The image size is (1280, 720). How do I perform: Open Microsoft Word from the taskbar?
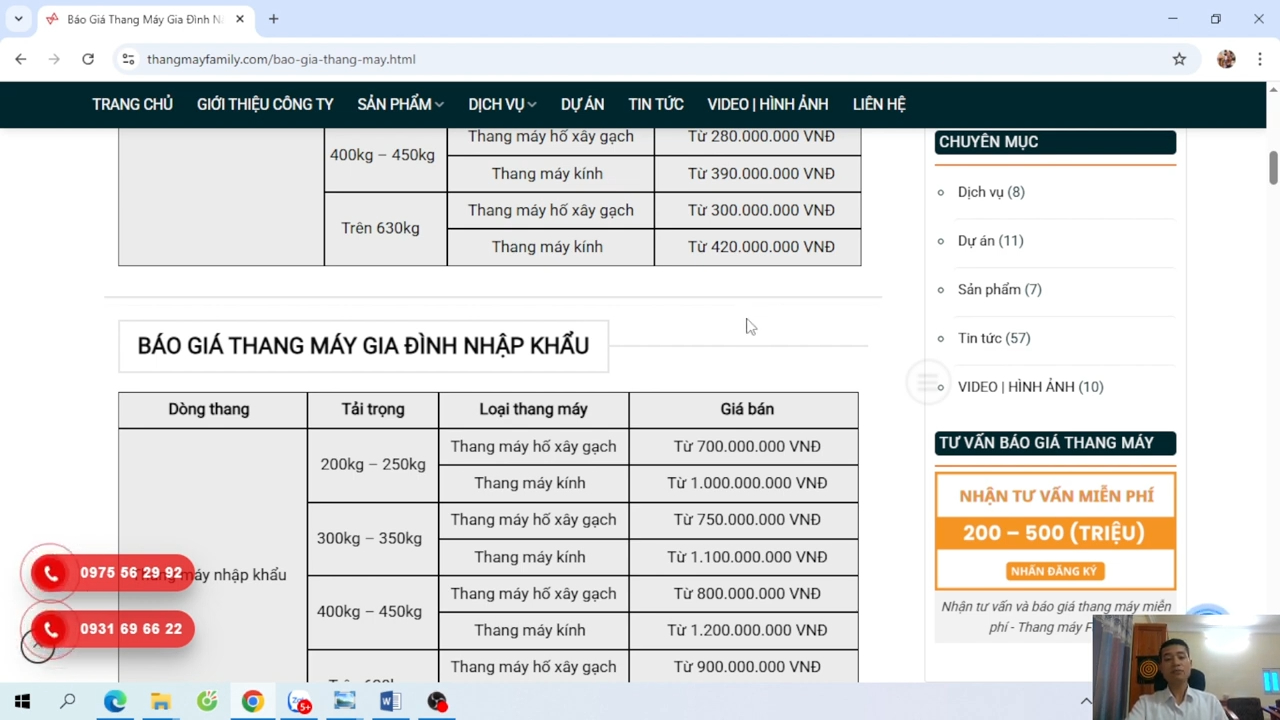(390, 702)
